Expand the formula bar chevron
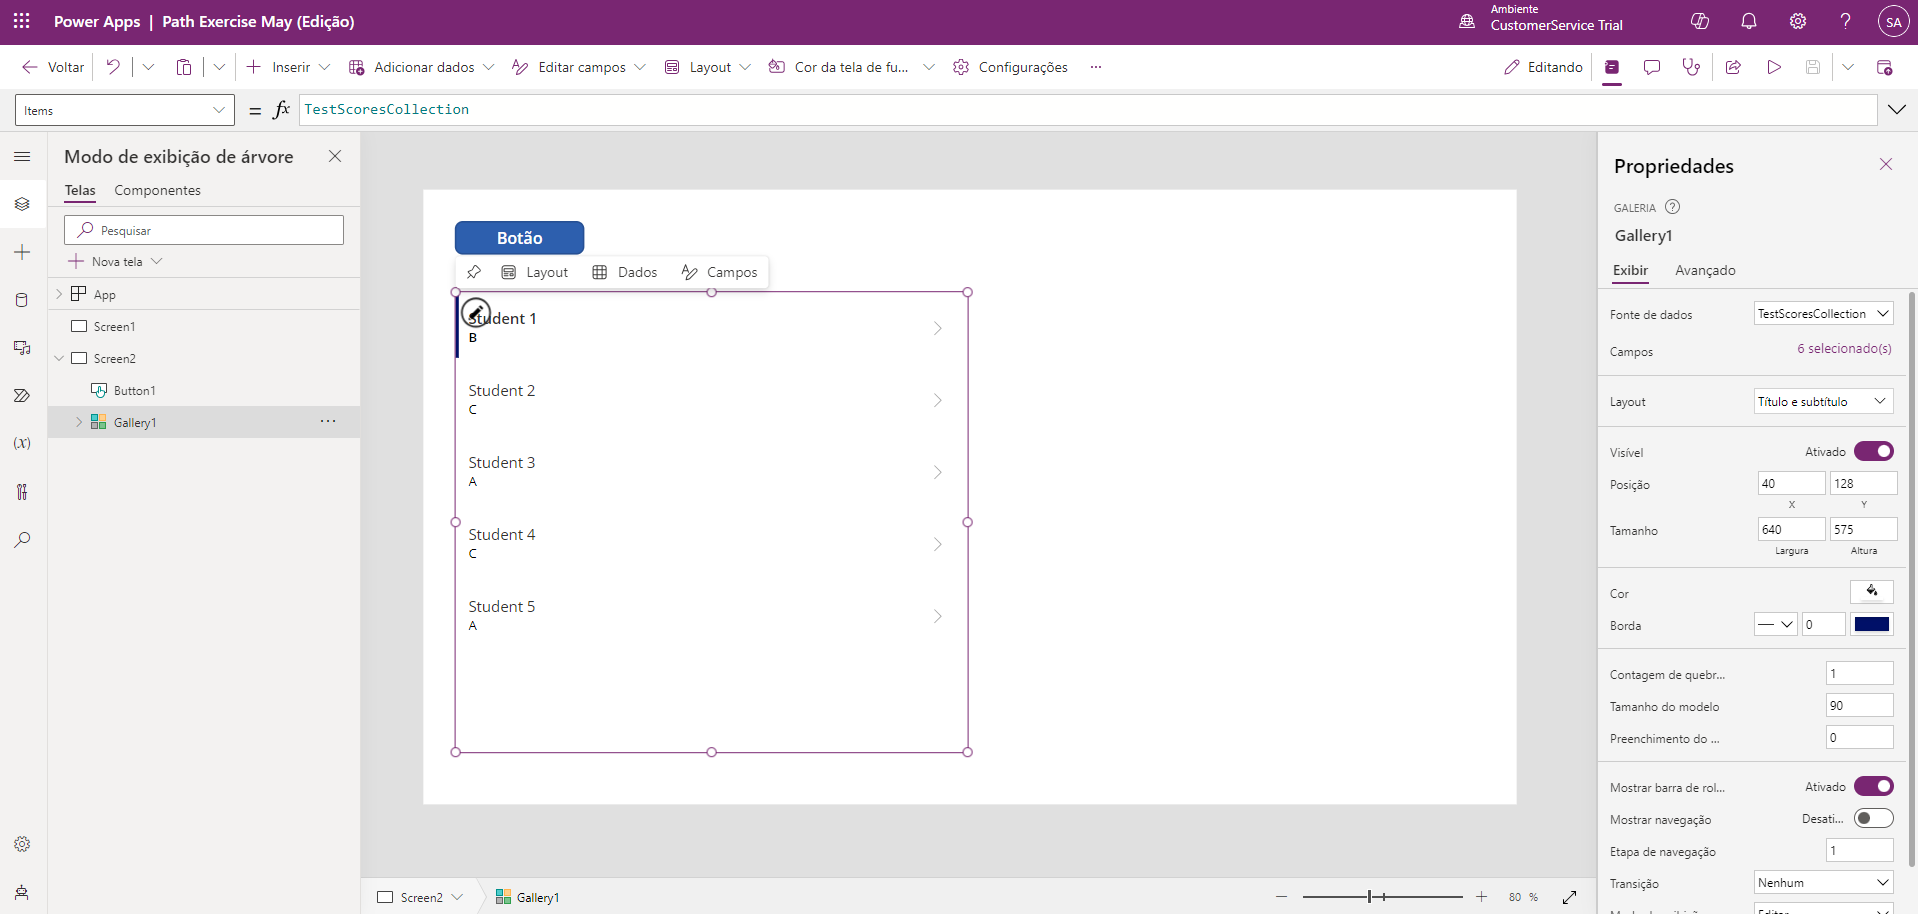Screen dimensions: 1918x914 (x=1897, y=109)
